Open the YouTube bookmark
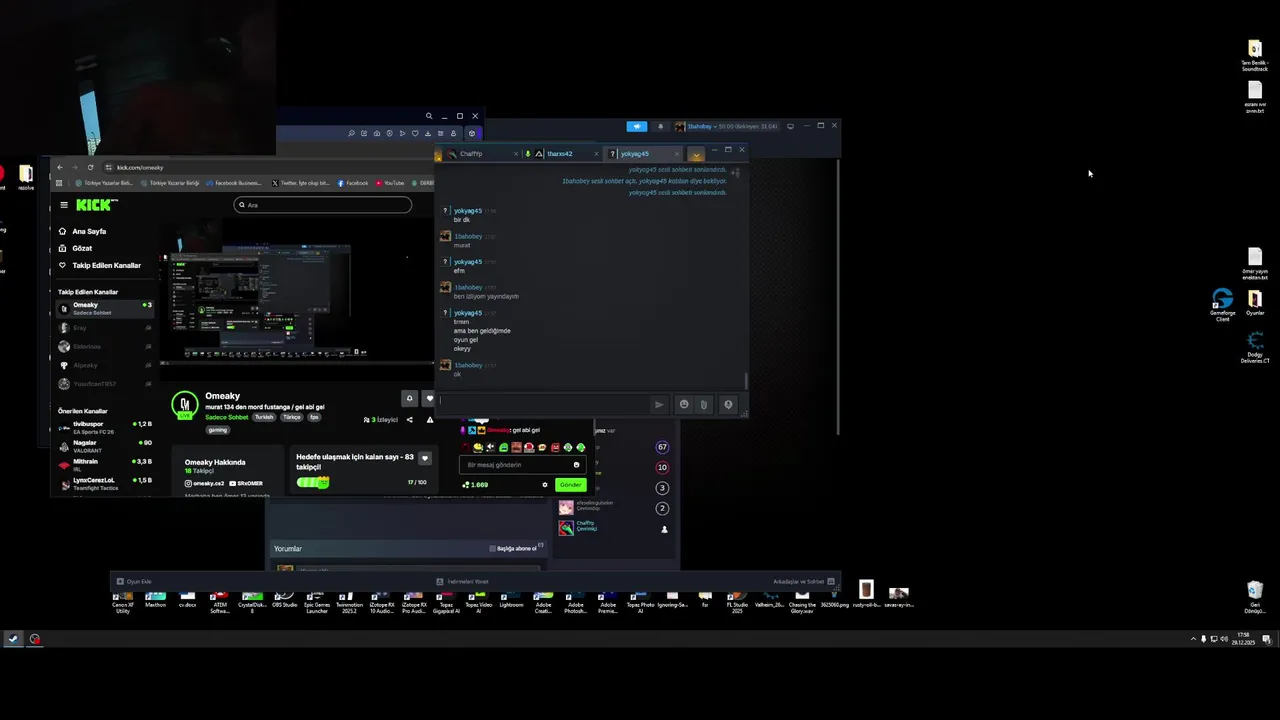 click(x=389, y=183)
